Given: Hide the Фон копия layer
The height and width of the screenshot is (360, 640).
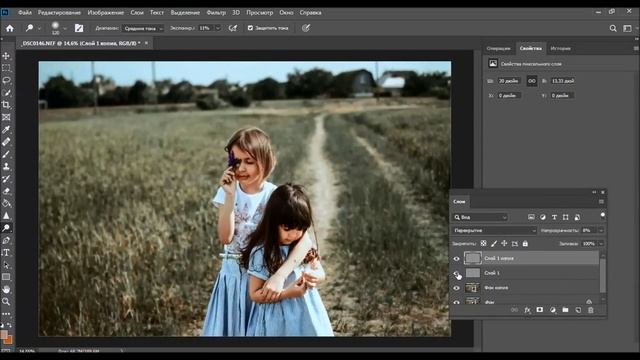Looking at the screenshot, I should pos(456,288).
